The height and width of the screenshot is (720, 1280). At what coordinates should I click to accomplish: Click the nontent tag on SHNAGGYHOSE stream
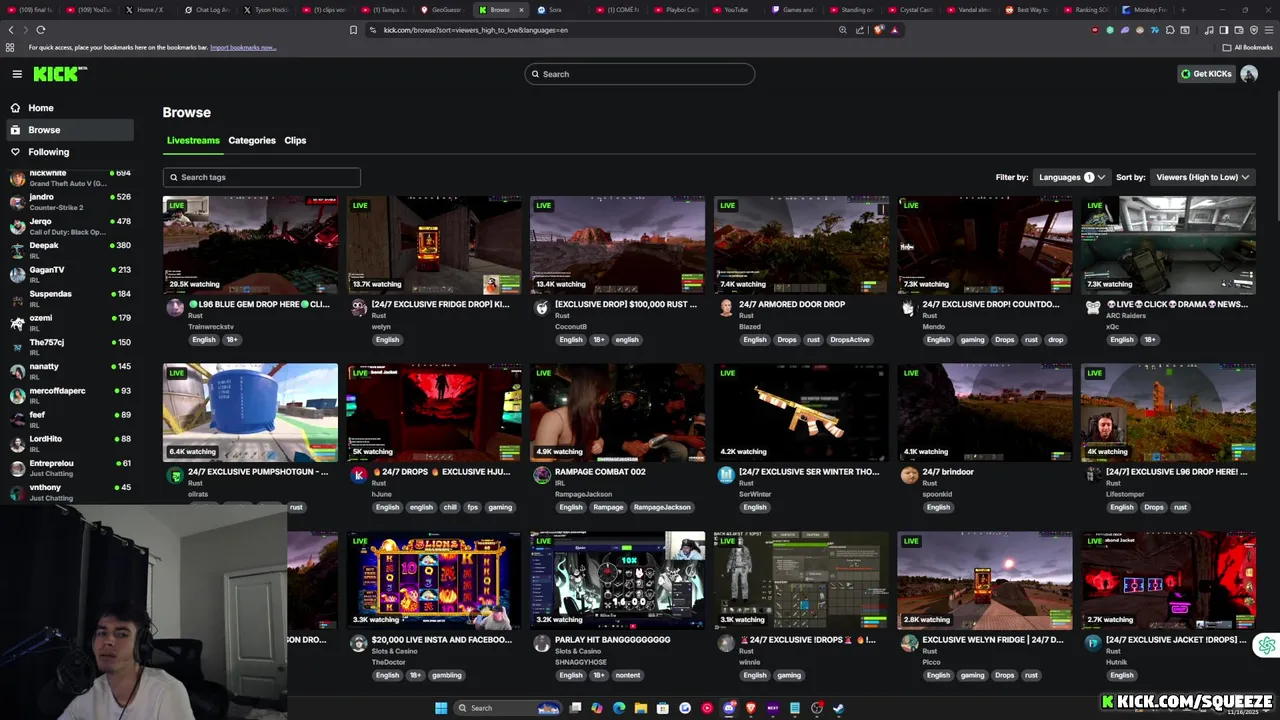[x=628, y=676]
